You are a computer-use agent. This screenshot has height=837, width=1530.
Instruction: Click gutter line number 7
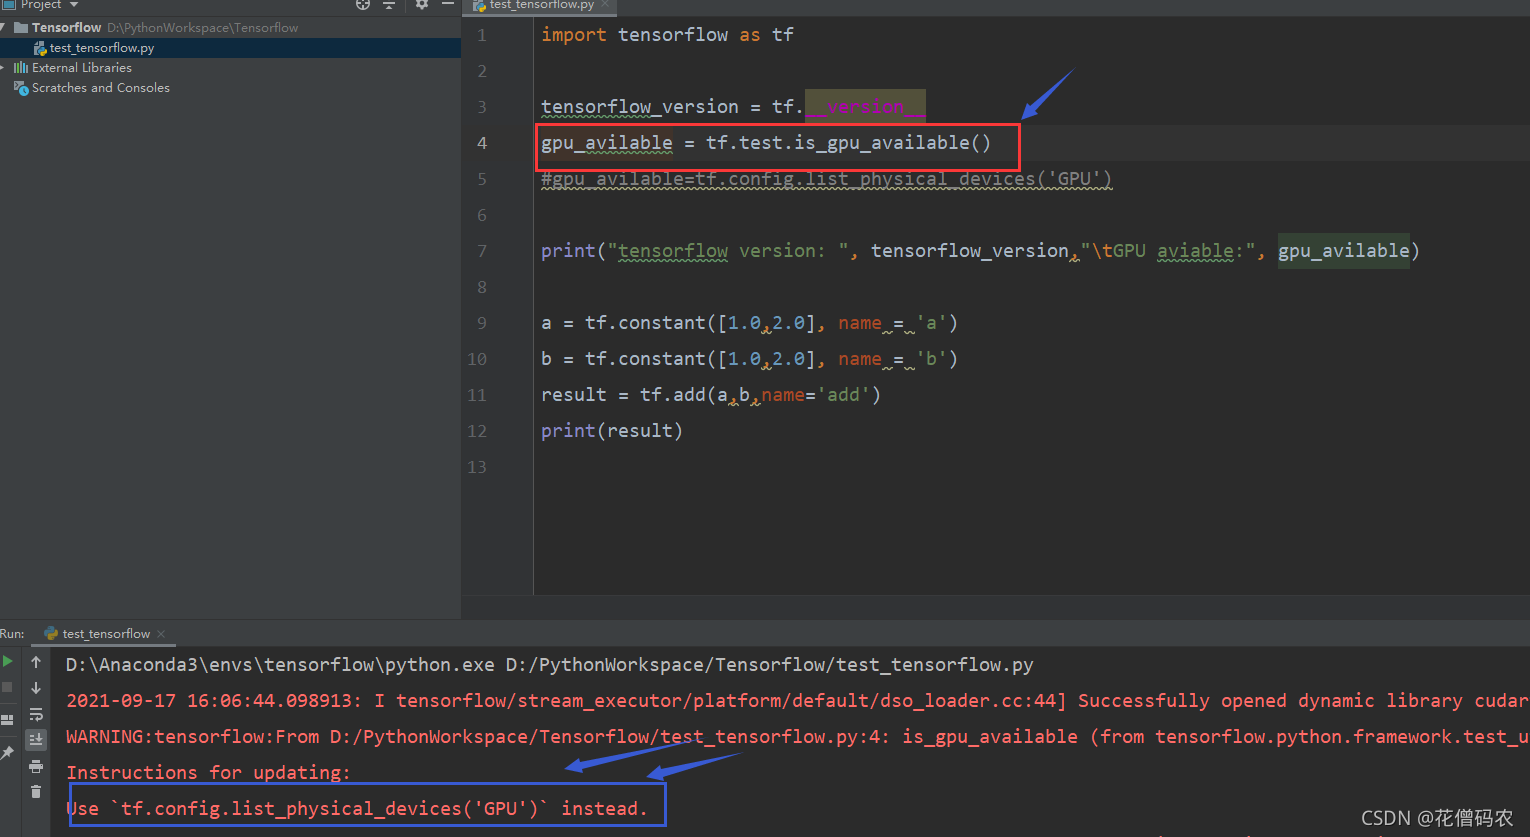[482, 251]
